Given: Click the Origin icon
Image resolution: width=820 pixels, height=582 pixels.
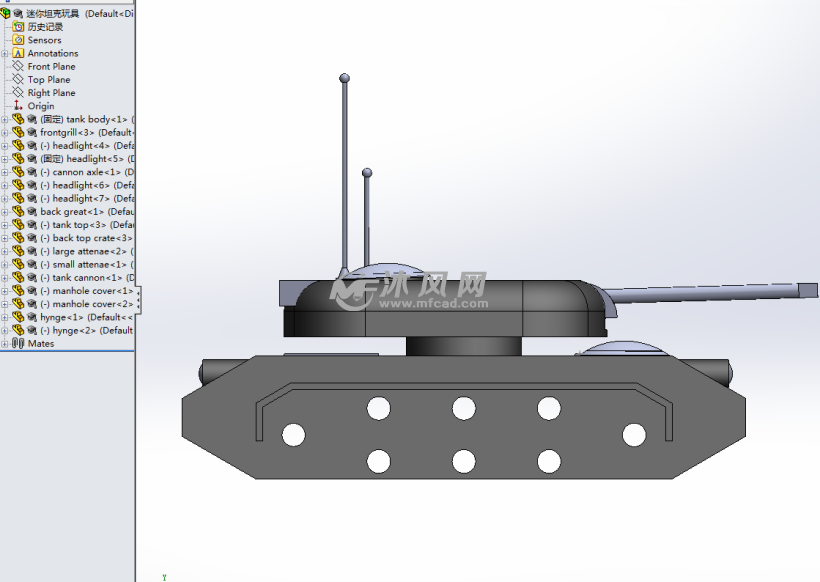Looking at the screenshot, I should (x=18, y=105).
